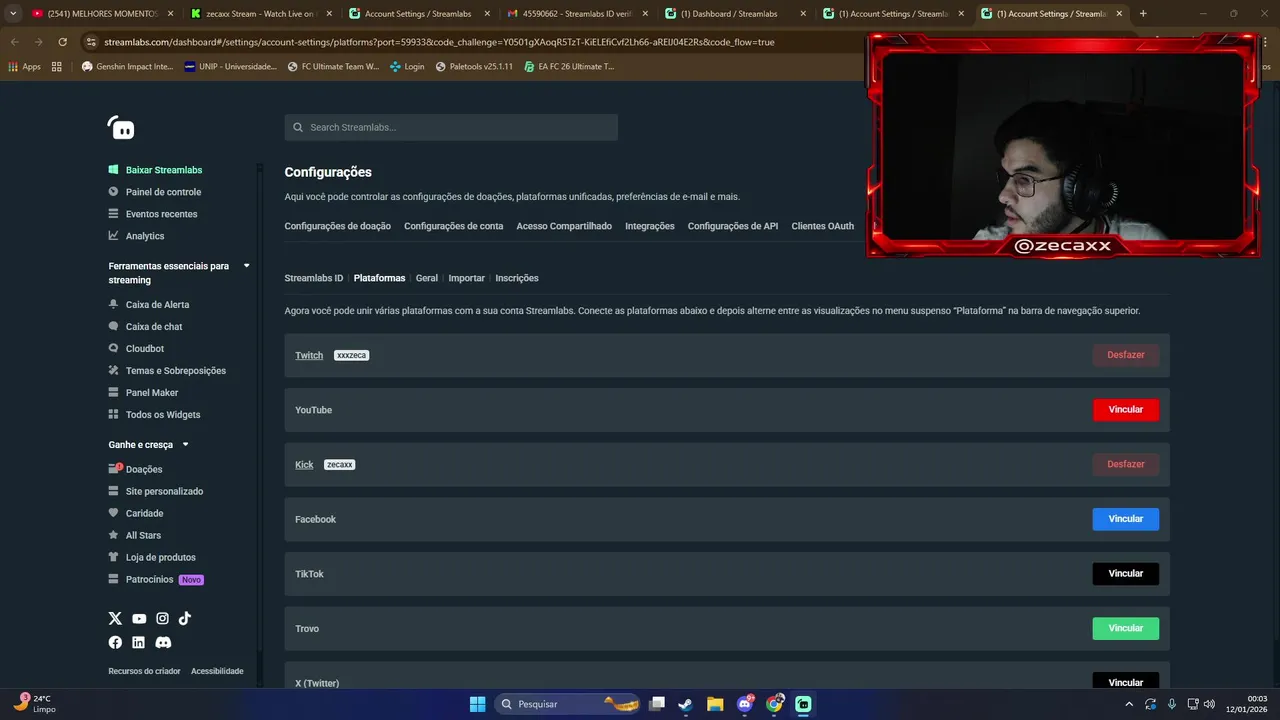1280x720 pixels.
Task: Select the Plataformas sub-tab
Action: pos(379,278)
